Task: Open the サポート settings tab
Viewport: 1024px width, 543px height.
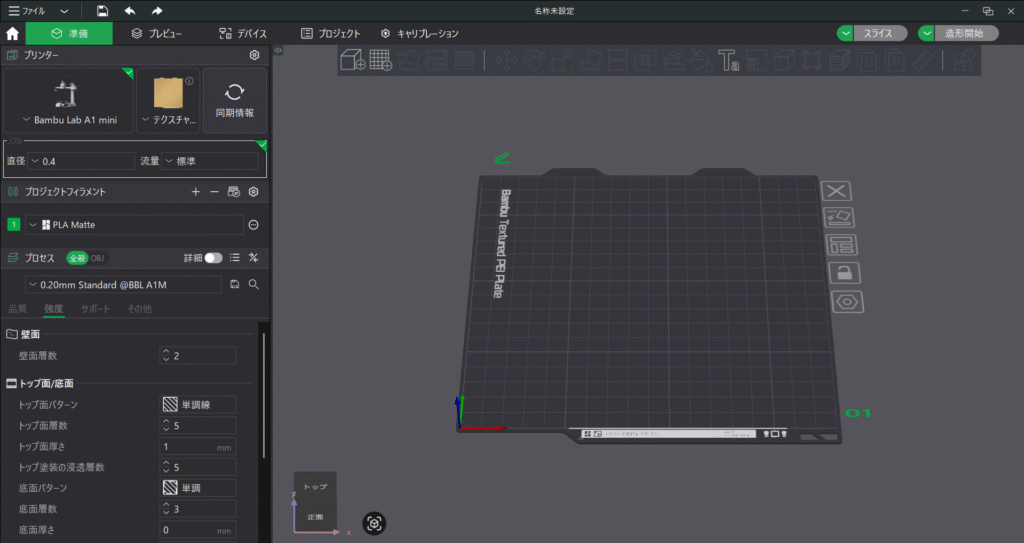Action: 95,308
